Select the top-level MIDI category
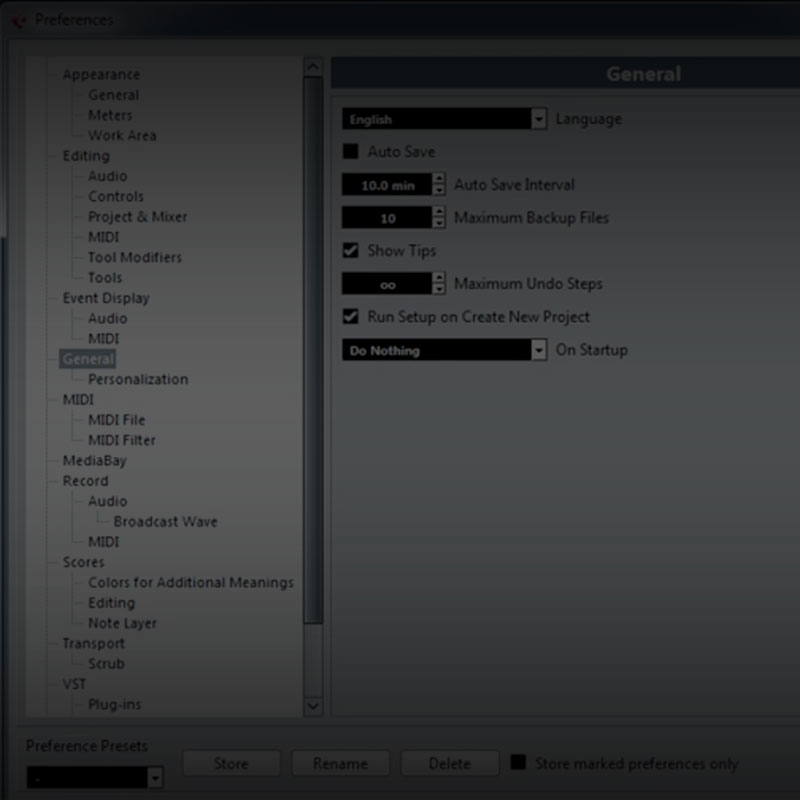Viewport: 800px width, 800px height. (78, 399)
